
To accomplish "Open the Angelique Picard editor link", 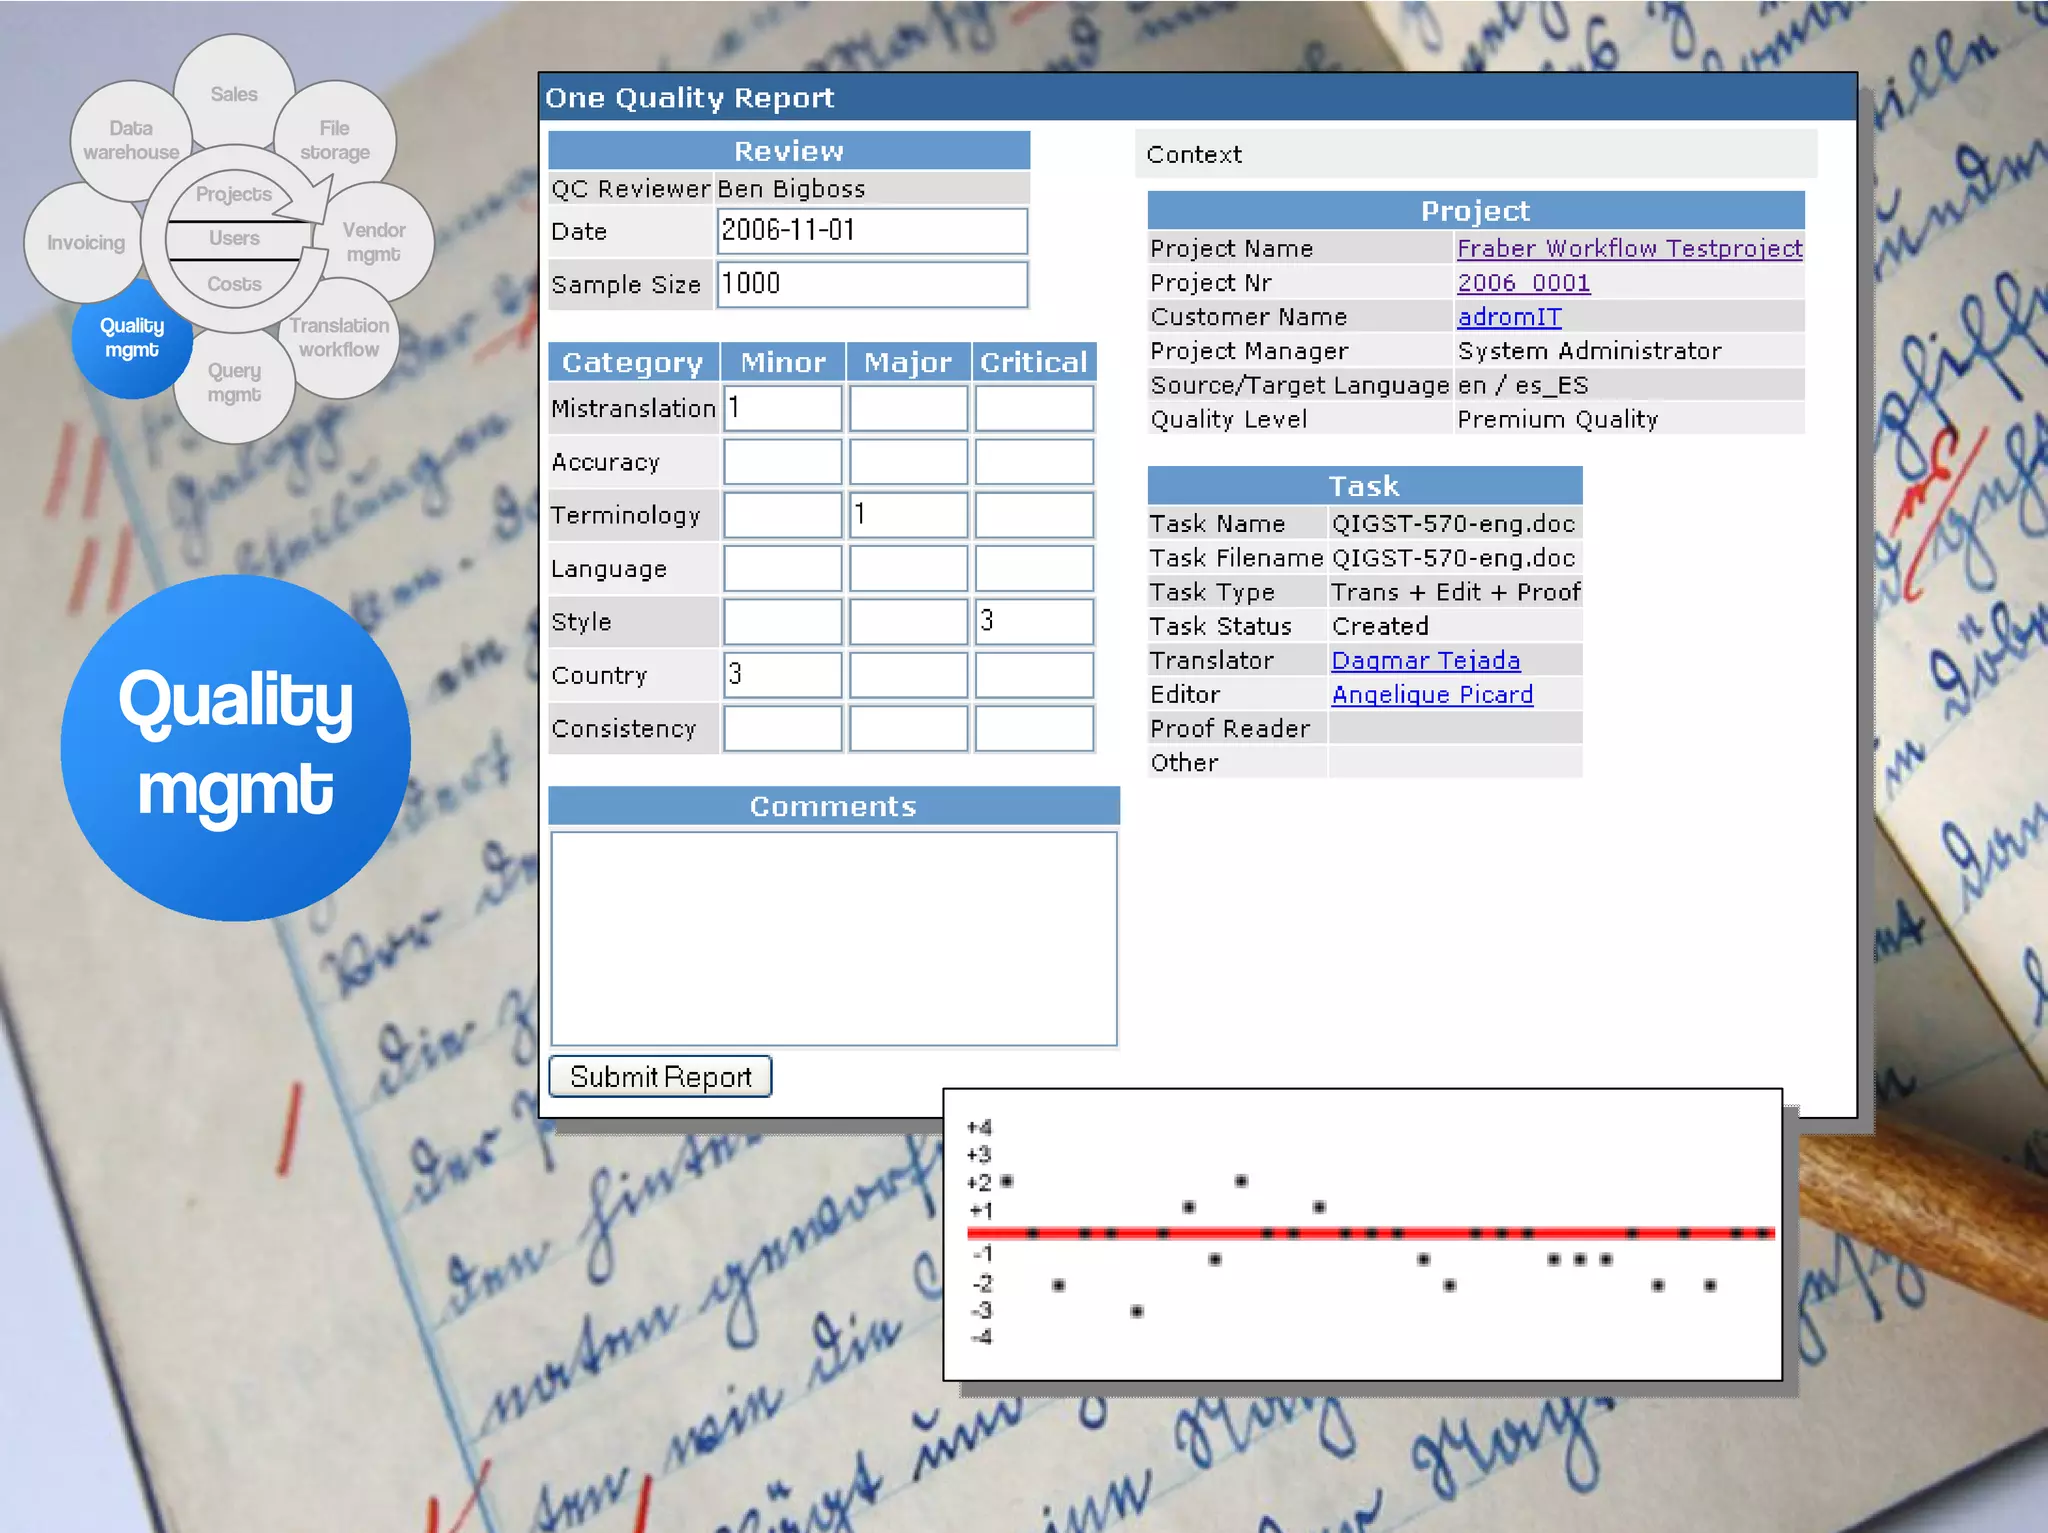I will click(x=1431, y=694).
